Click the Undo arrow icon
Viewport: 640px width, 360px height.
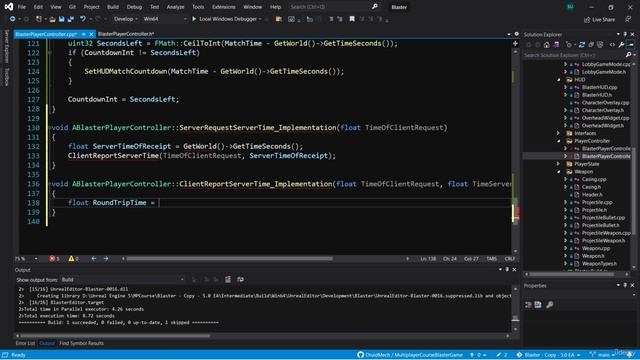pos(83,19)
